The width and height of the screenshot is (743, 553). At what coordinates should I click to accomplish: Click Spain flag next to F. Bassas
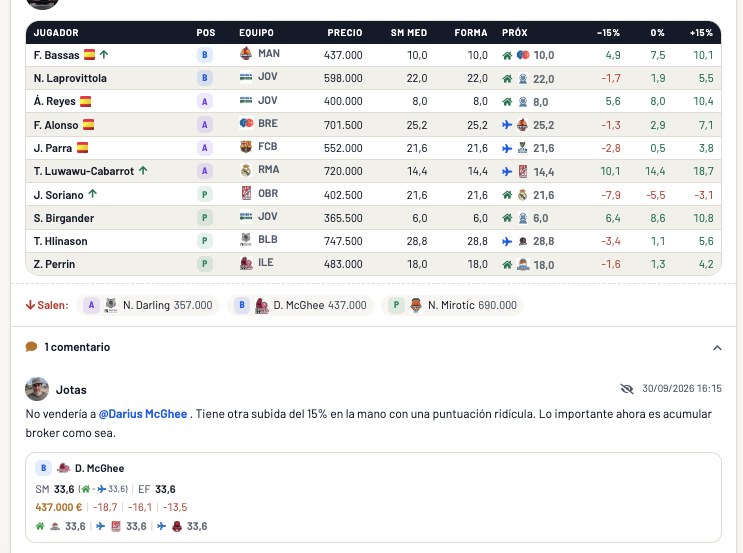coord(89,54)
